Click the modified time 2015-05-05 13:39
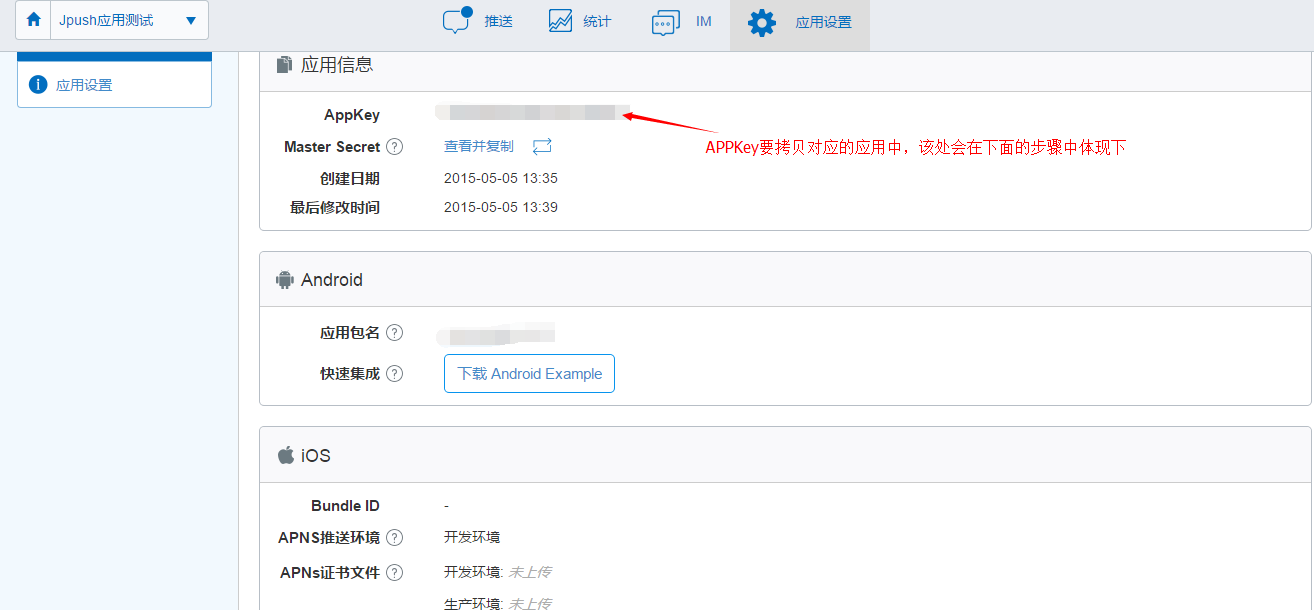This screenshot has height=610, width=1314. point(501,207)
